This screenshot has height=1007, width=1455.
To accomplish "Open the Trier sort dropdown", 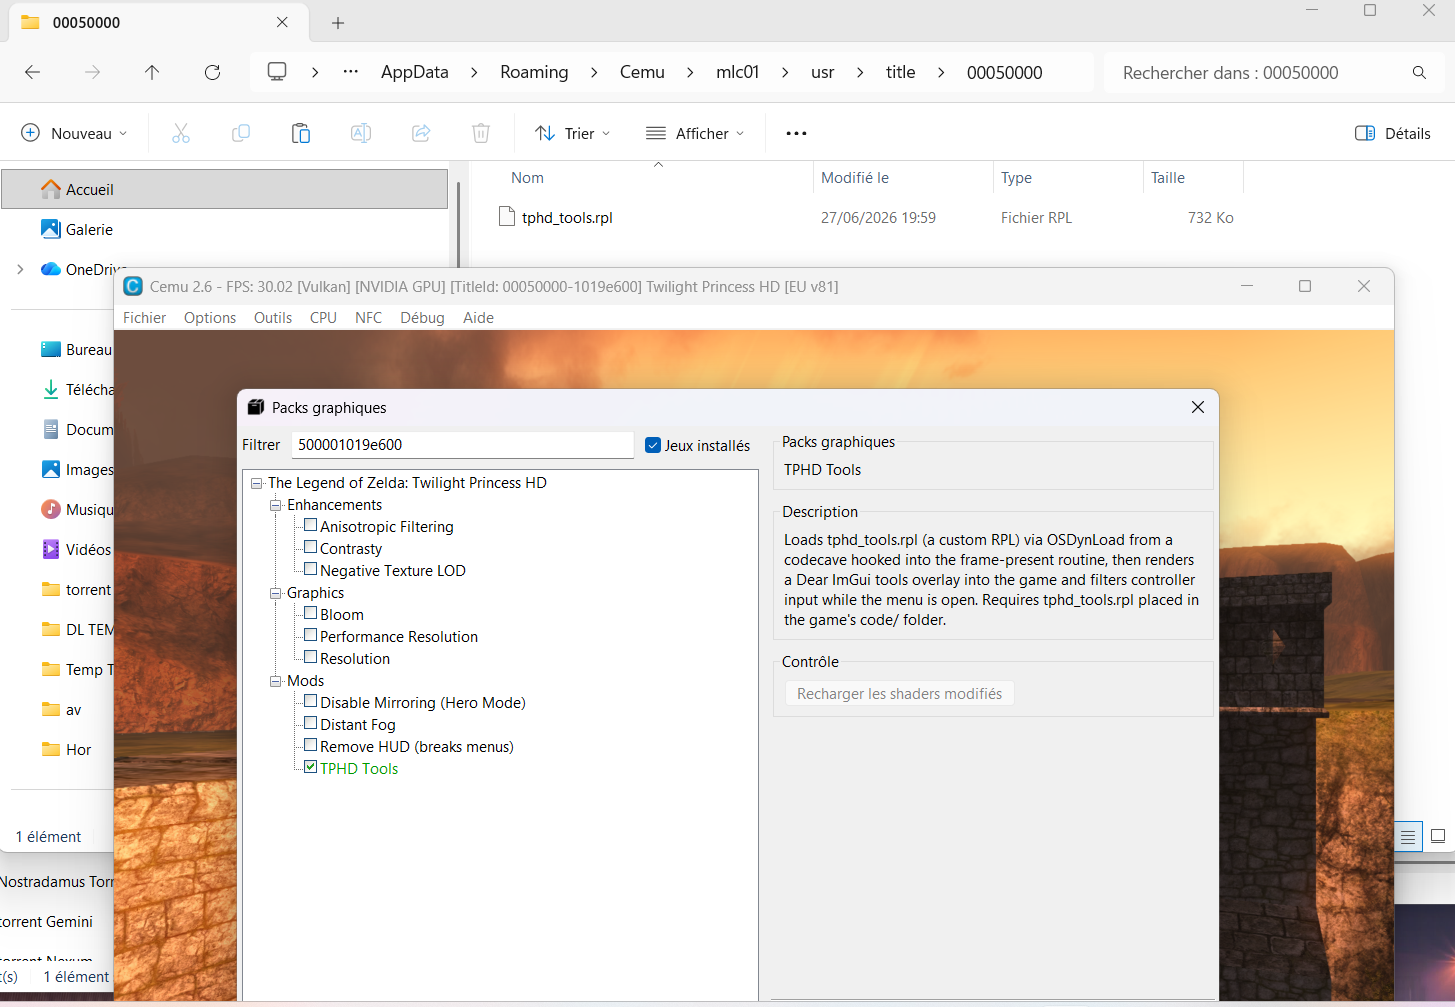I will (573, 133).
